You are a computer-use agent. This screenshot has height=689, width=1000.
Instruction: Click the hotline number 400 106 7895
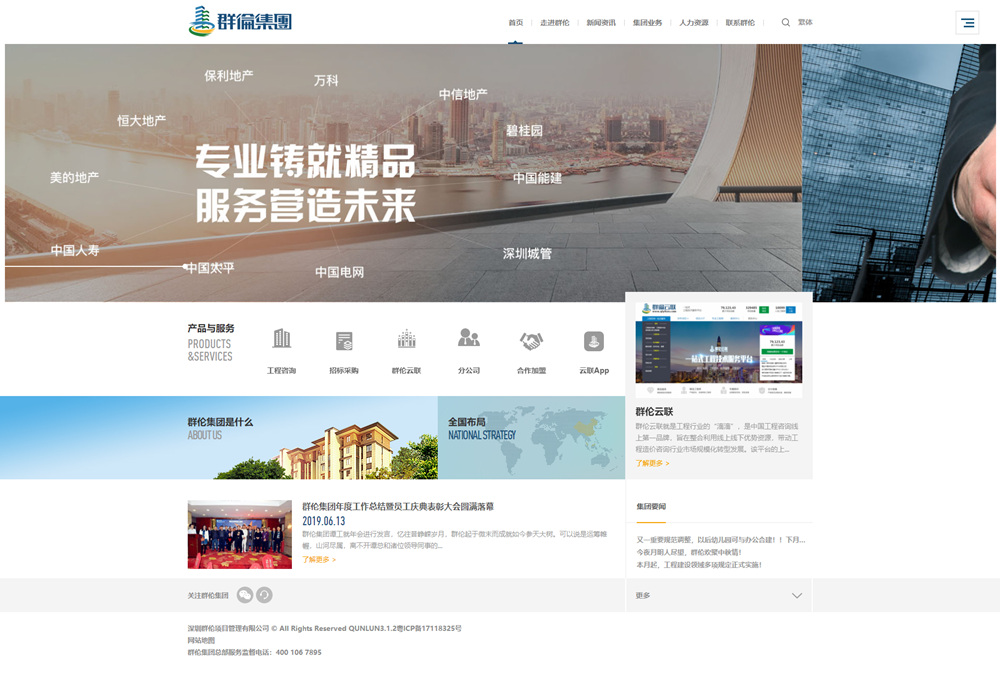click(x=298, y=653)
